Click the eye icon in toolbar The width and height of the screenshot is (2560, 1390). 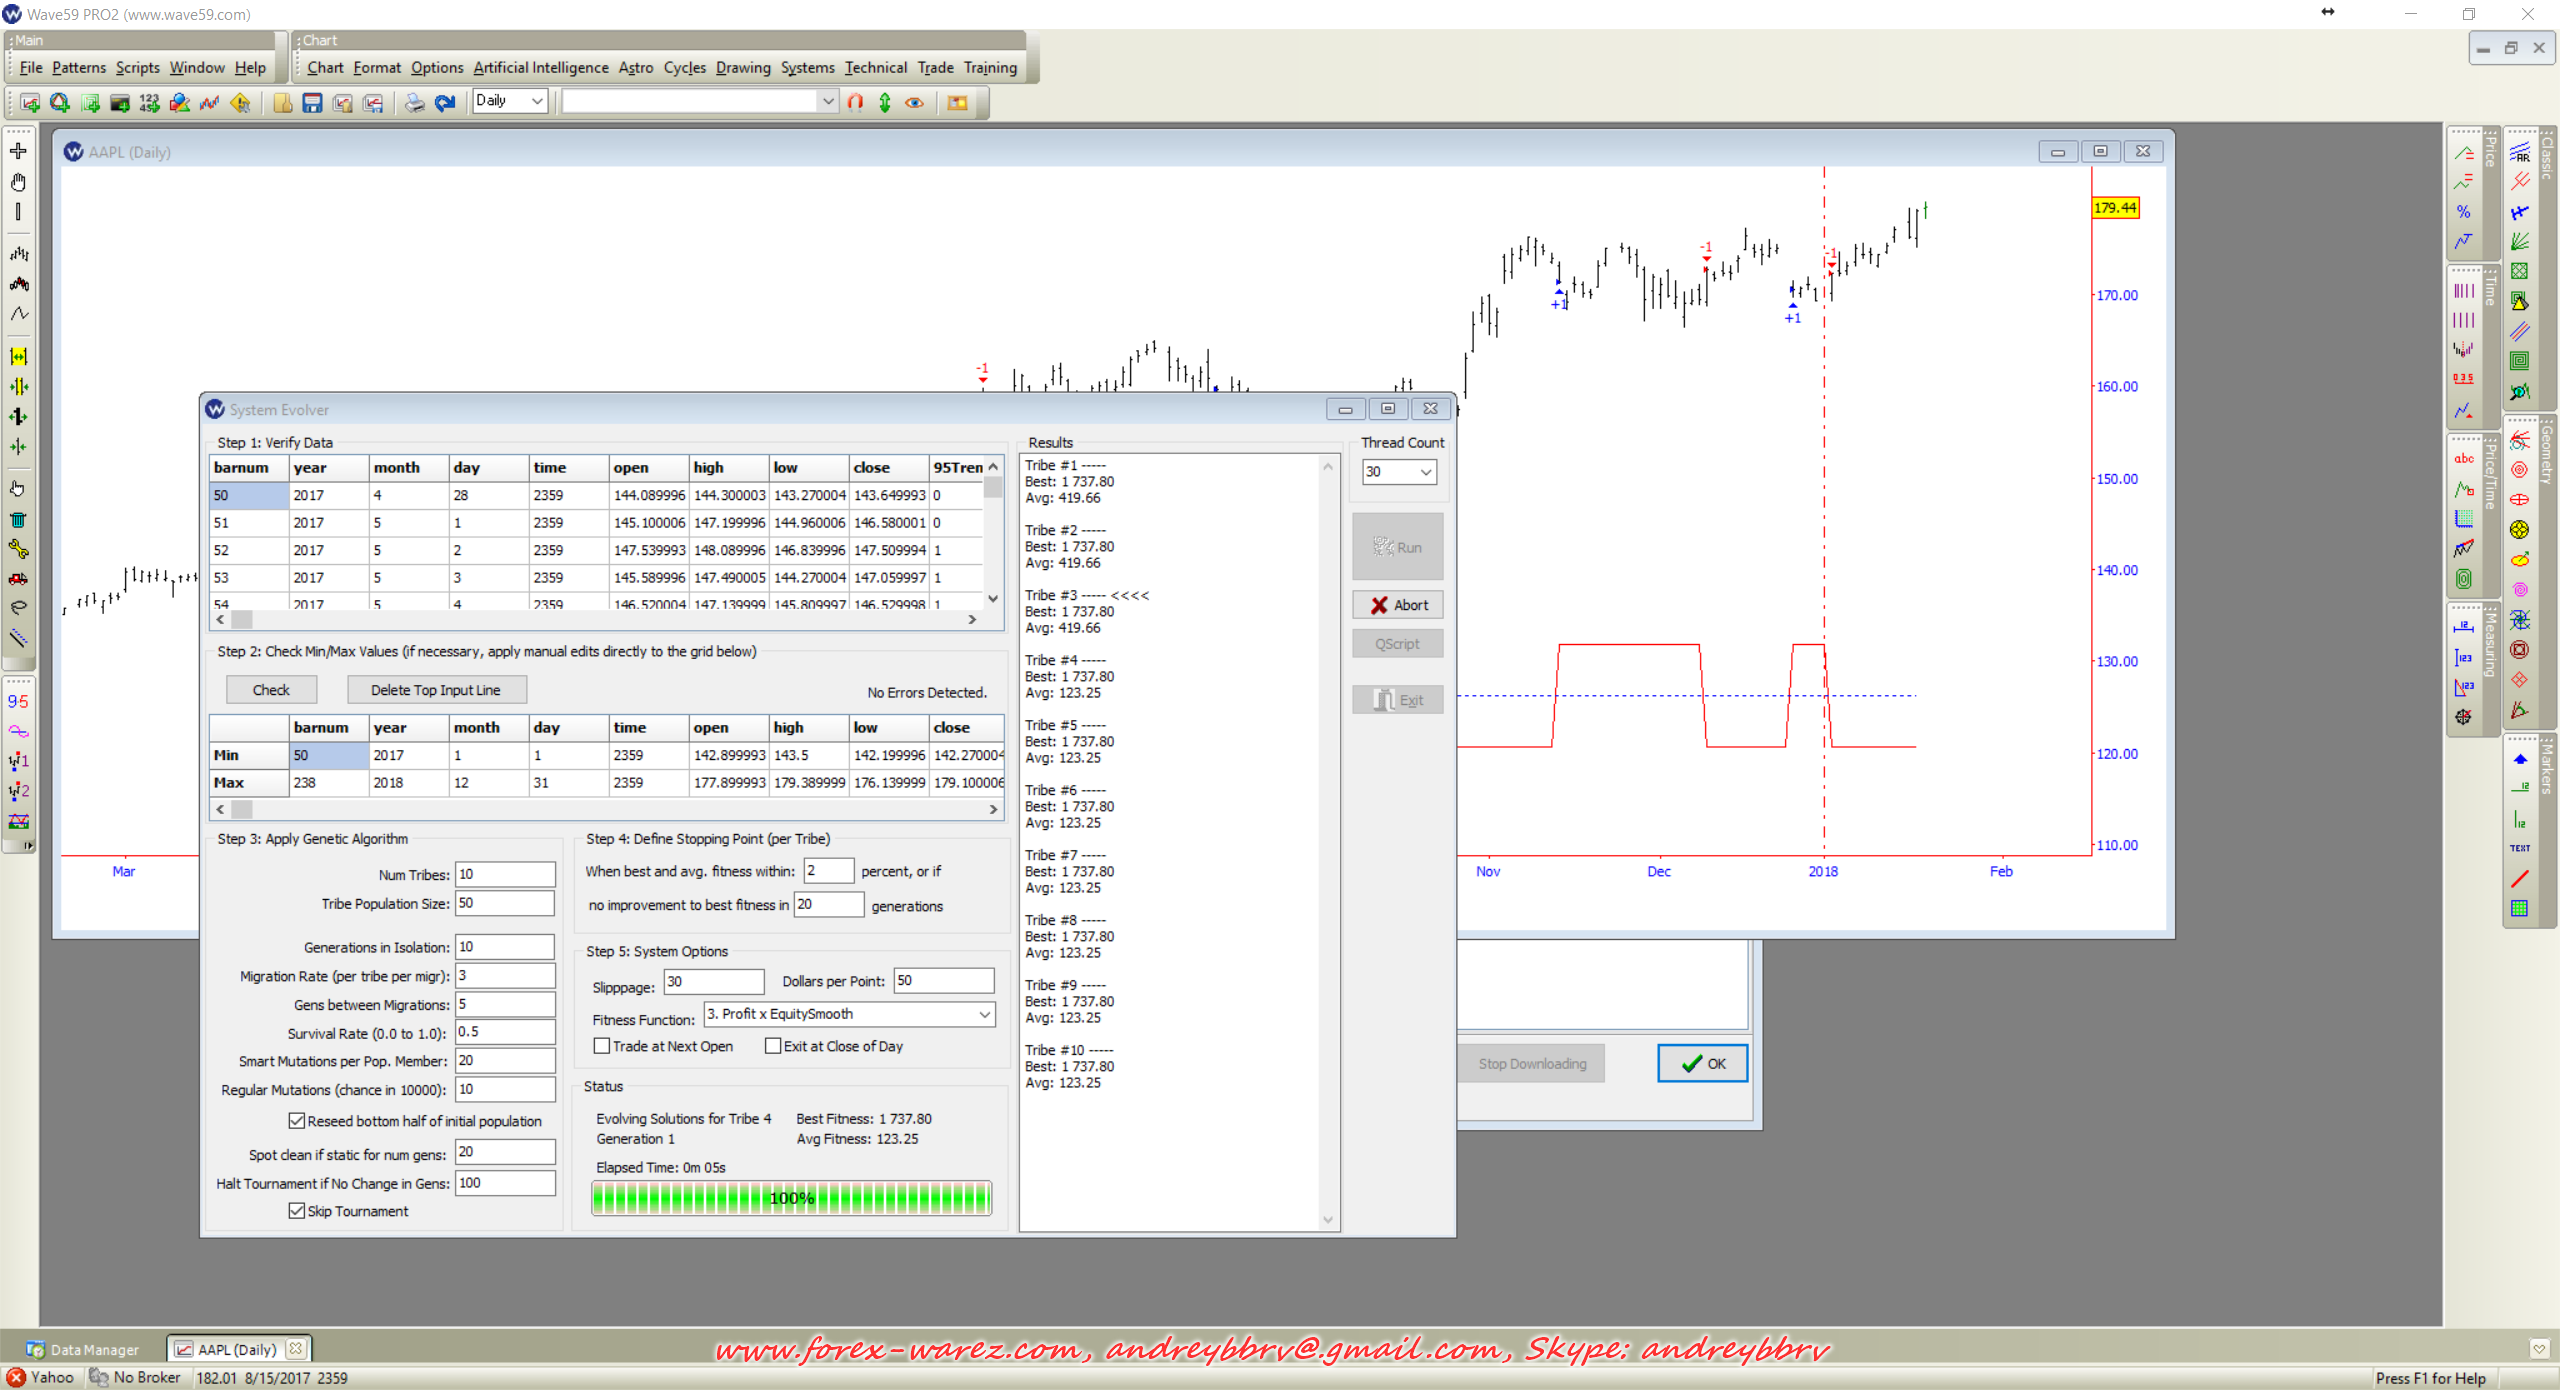click(914, 102)
